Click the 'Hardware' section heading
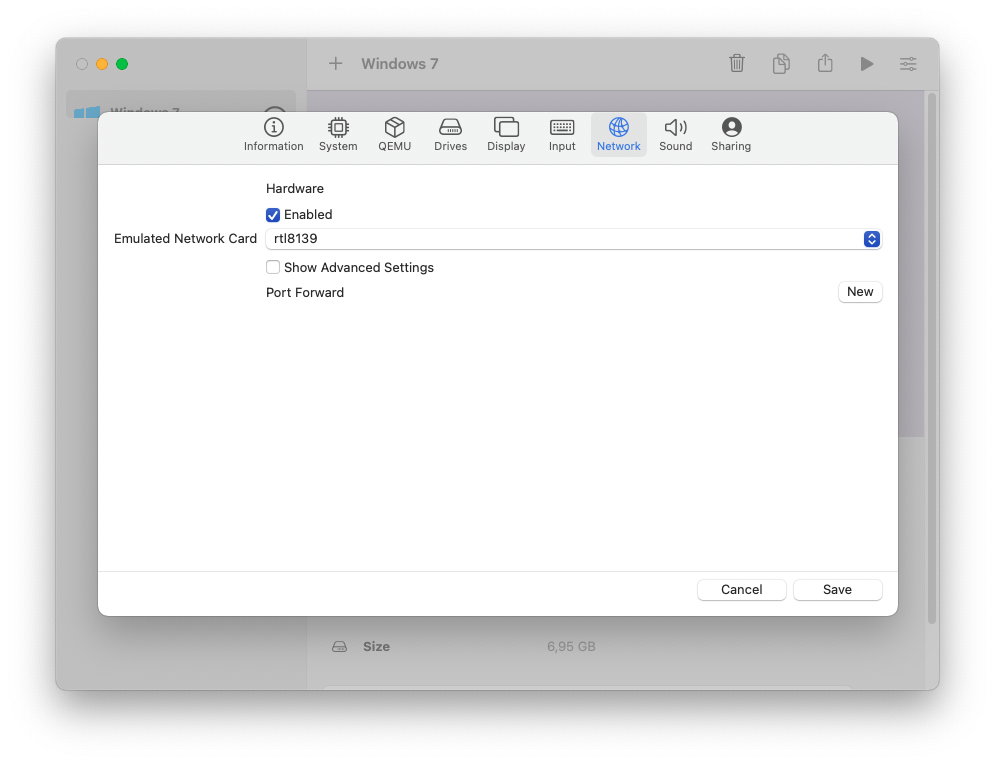This screenshot has width=995, height=764. pyautogui.click(x=294, y=188)
